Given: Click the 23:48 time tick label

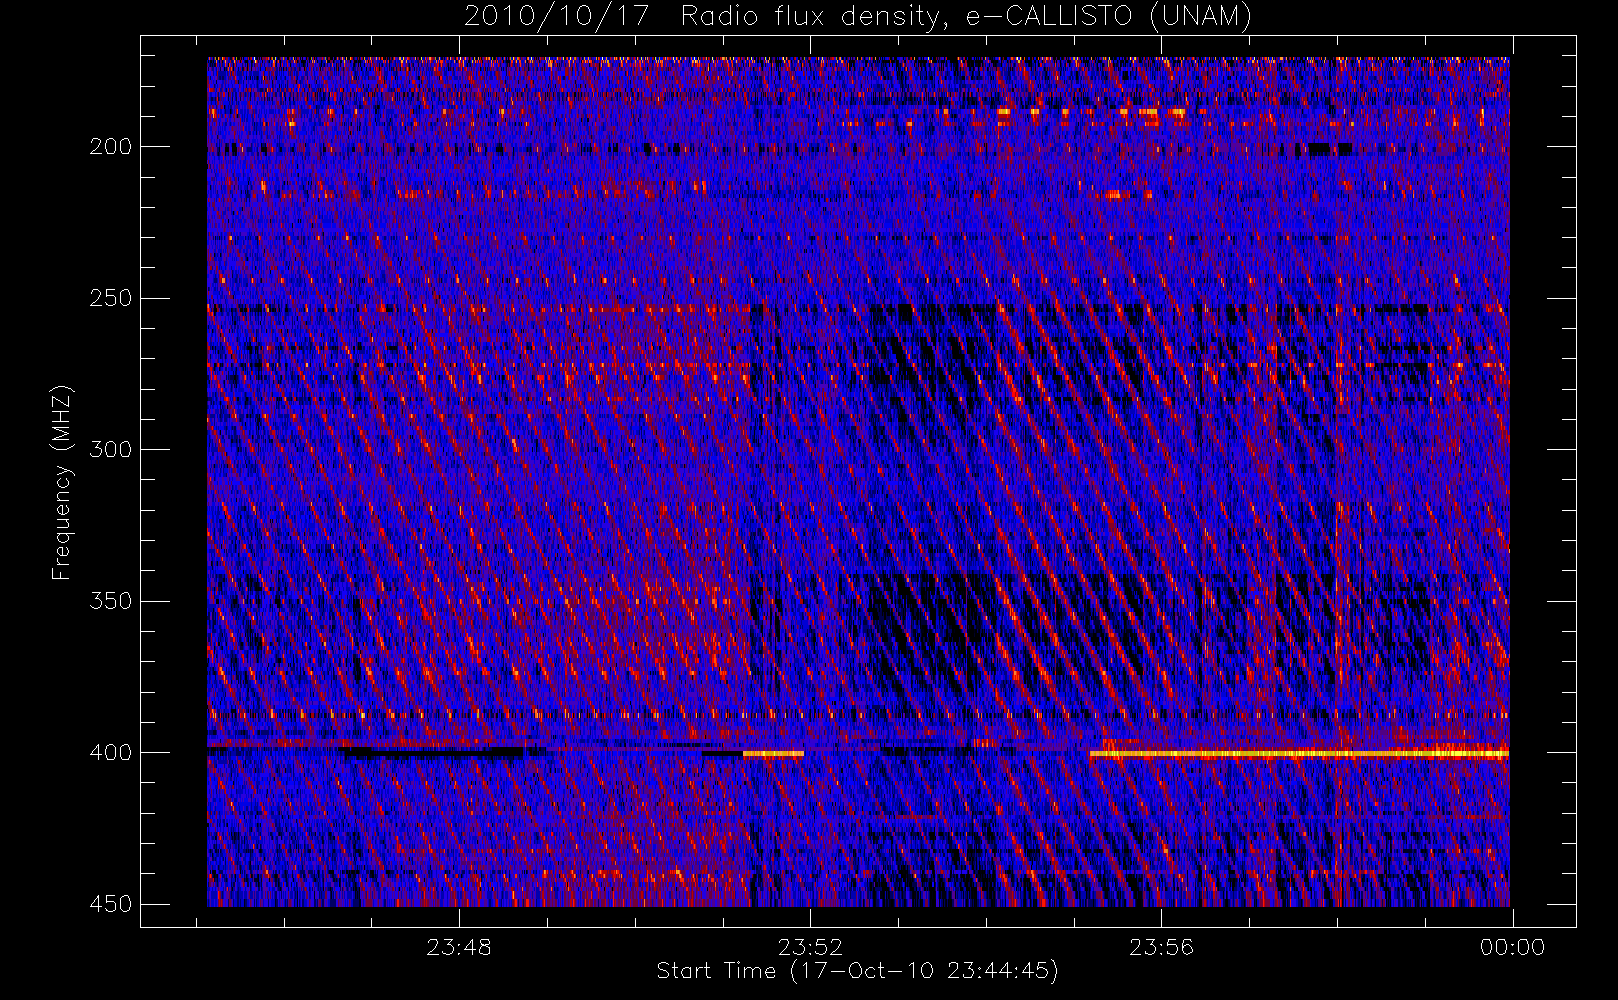Looking at the screenshot, I should pyautogui.click(x=459, y=947).
